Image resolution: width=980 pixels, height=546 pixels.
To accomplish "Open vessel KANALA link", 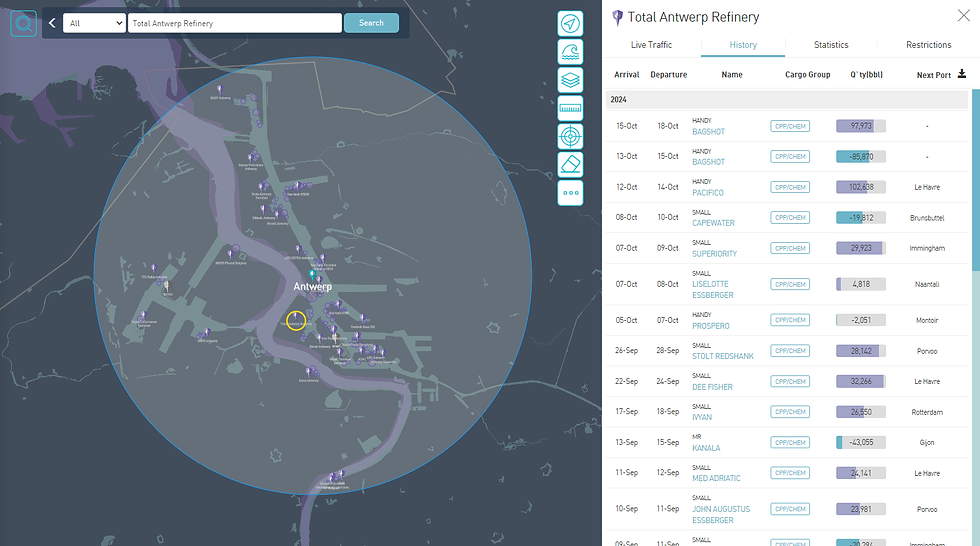I will [x=706, y=448].
